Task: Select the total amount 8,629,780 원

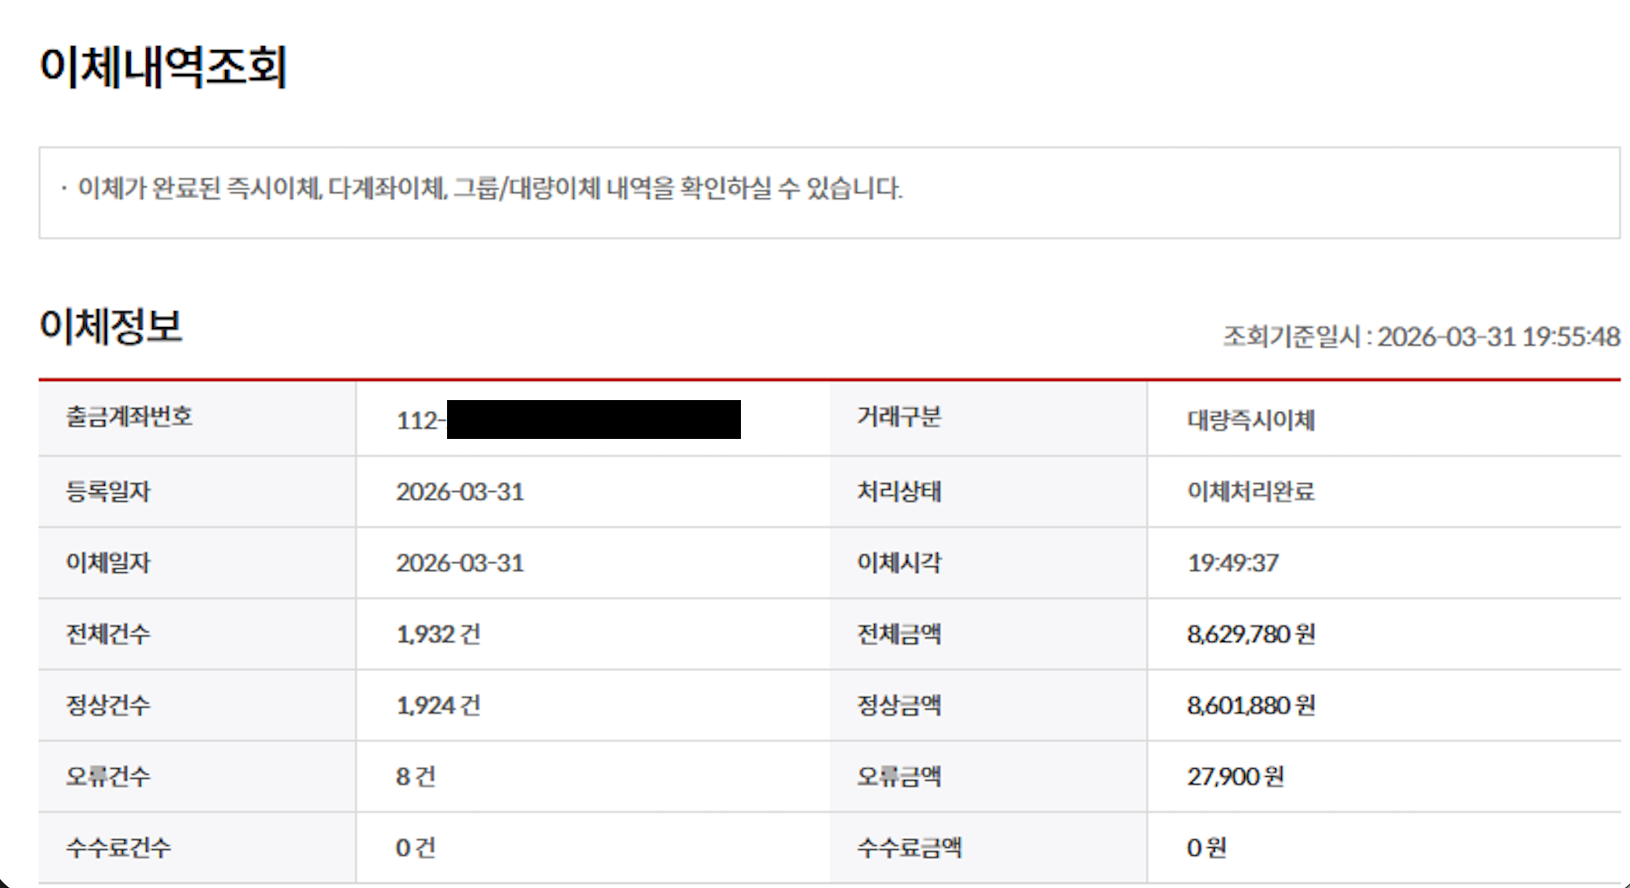Action: 1251,634
